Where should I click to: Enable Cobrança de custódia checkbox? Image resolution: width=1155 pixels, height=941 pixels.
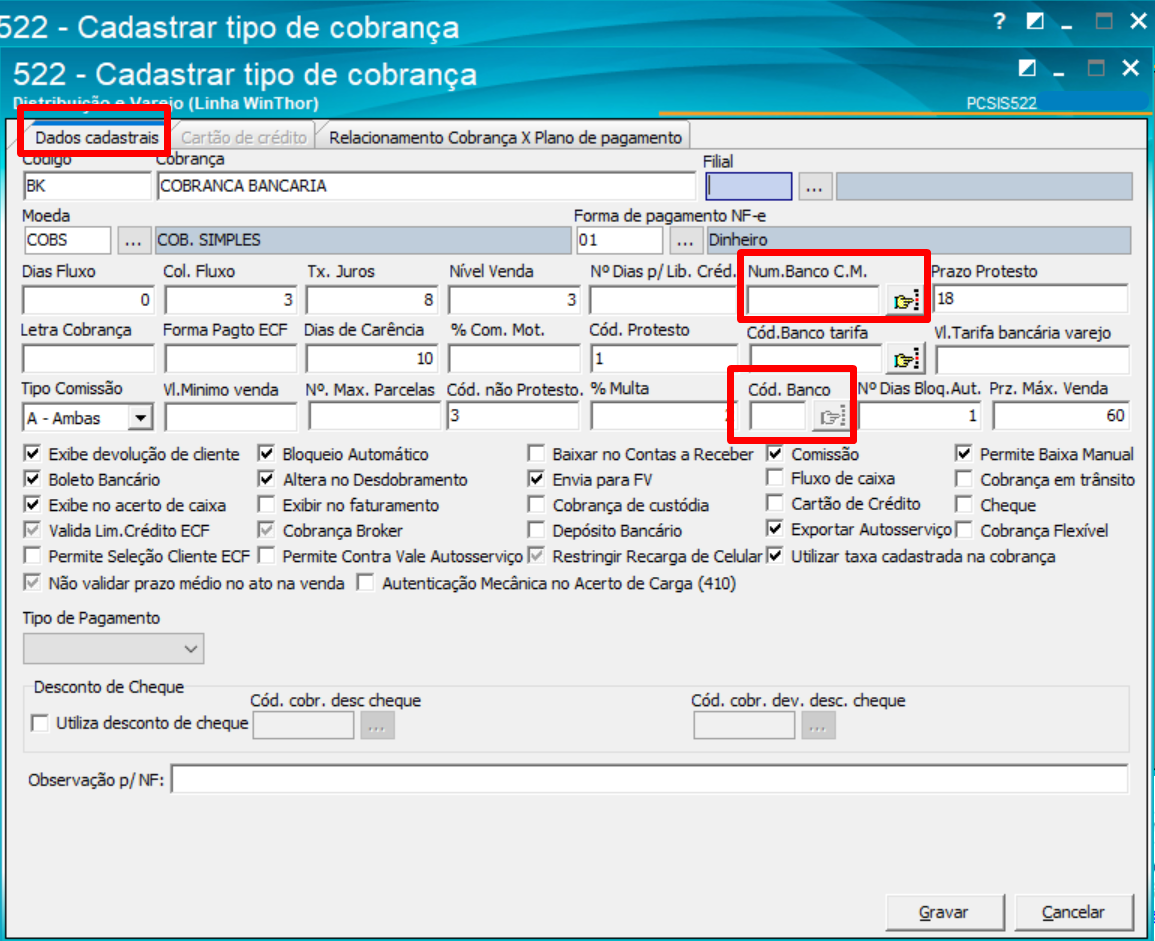click(536, 504)
